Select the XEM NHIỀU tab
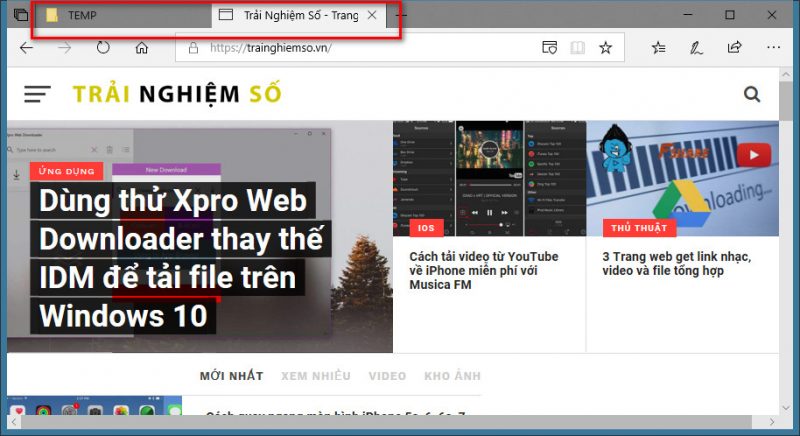Screen dimensions: 800x436 (316, 376)
